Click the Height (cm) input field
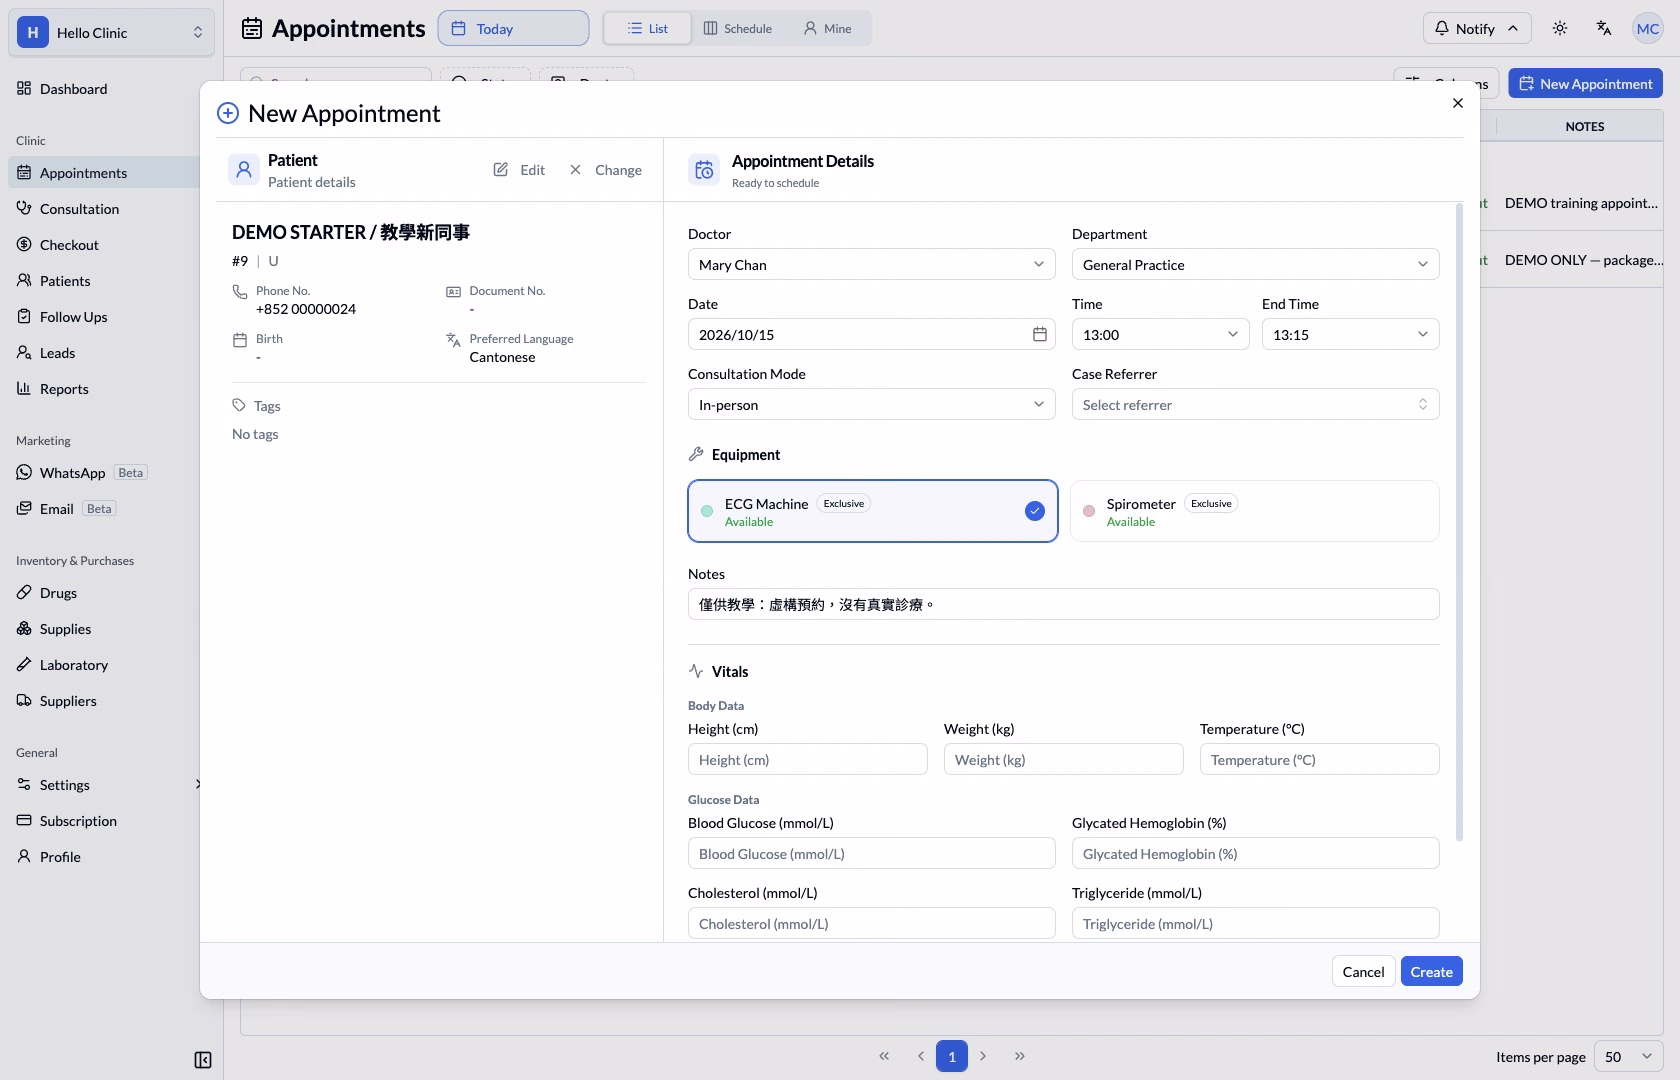Viewport: 1680px width, 1080px height. (808, 759)
